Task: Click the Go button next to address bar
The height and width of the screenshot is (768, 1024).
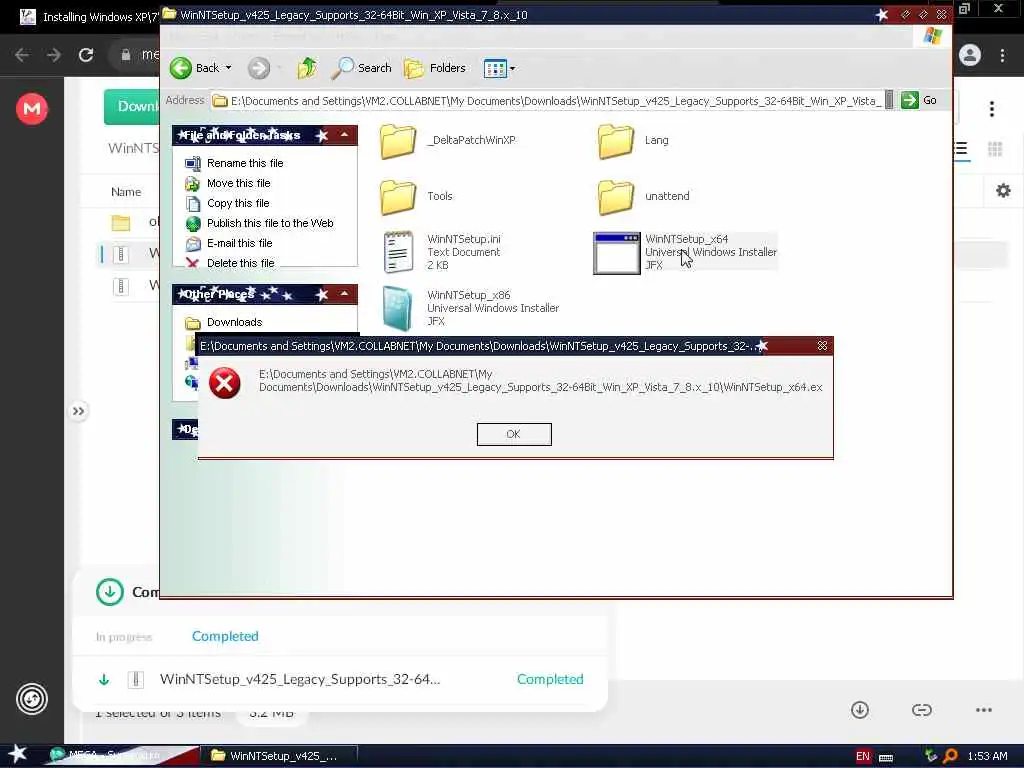Action: (920, 101)
